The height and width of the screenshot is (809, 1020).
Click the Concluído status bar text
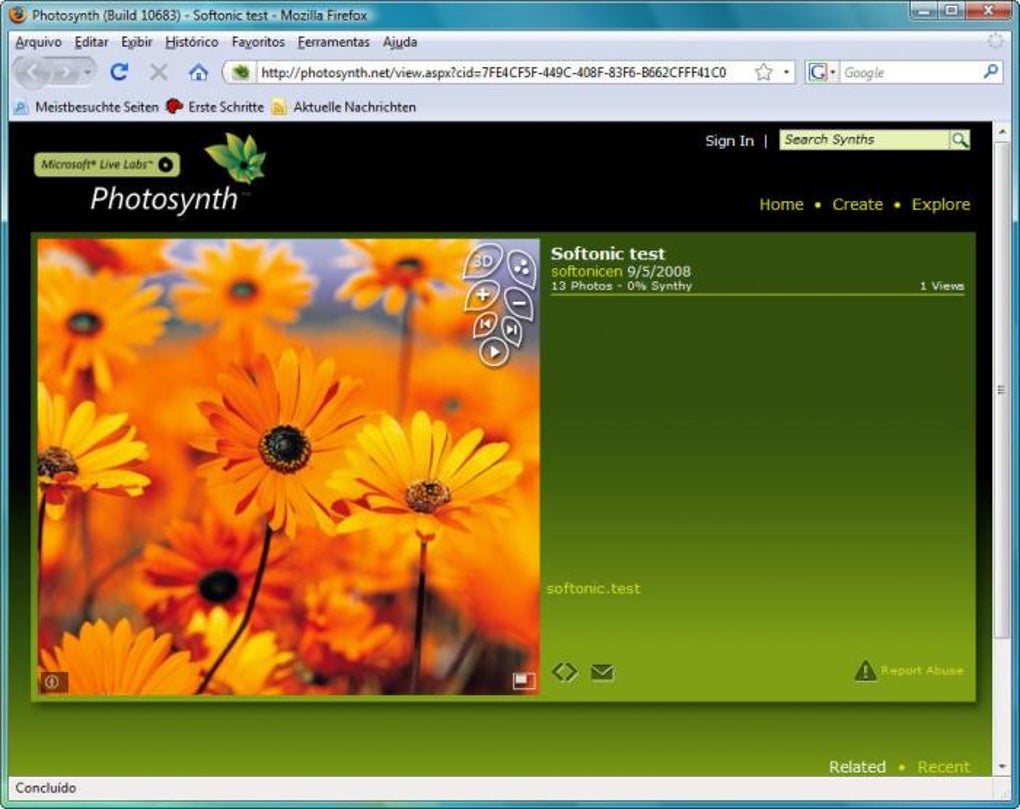46,788
